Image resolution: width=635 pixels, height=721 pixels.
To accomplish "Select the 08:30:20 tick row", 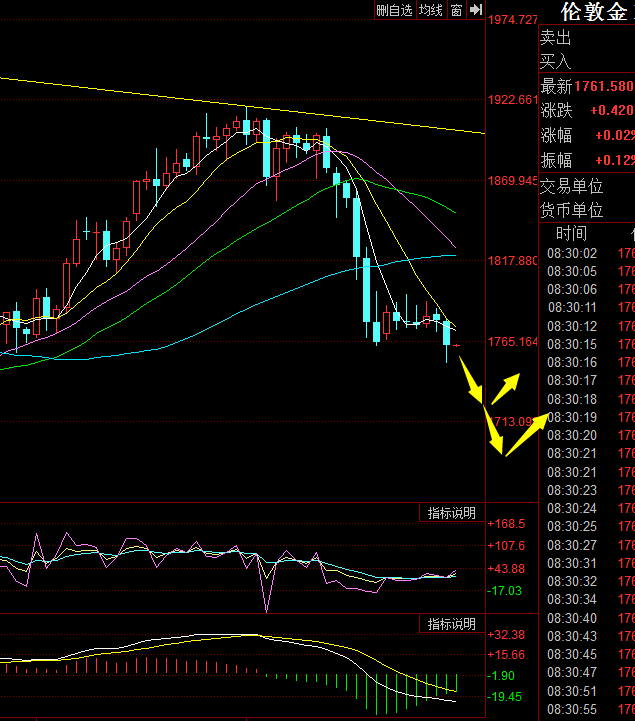I will pyautogui.click(x=591, y=435).
